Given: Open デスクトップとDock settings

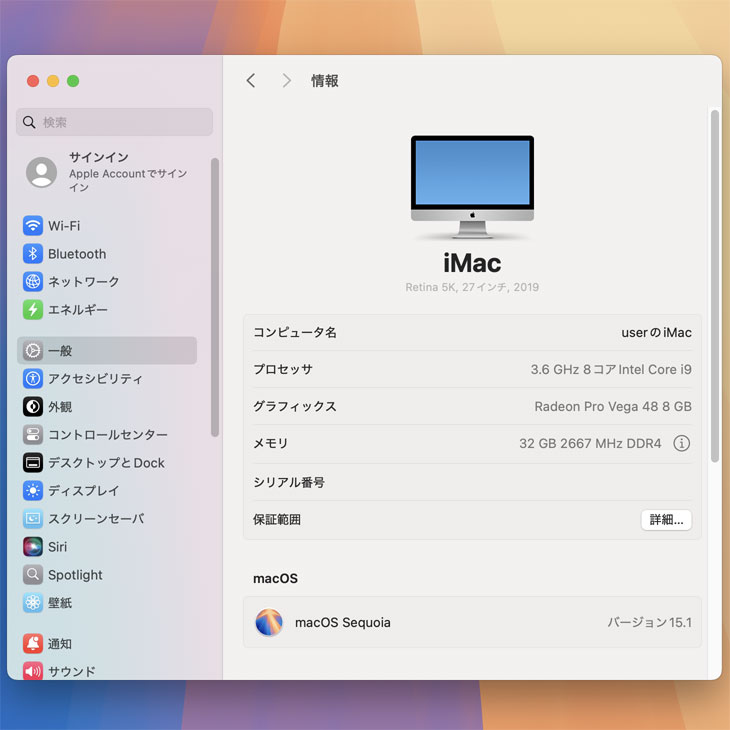Looking at the screenshot, I should [106, 463].
